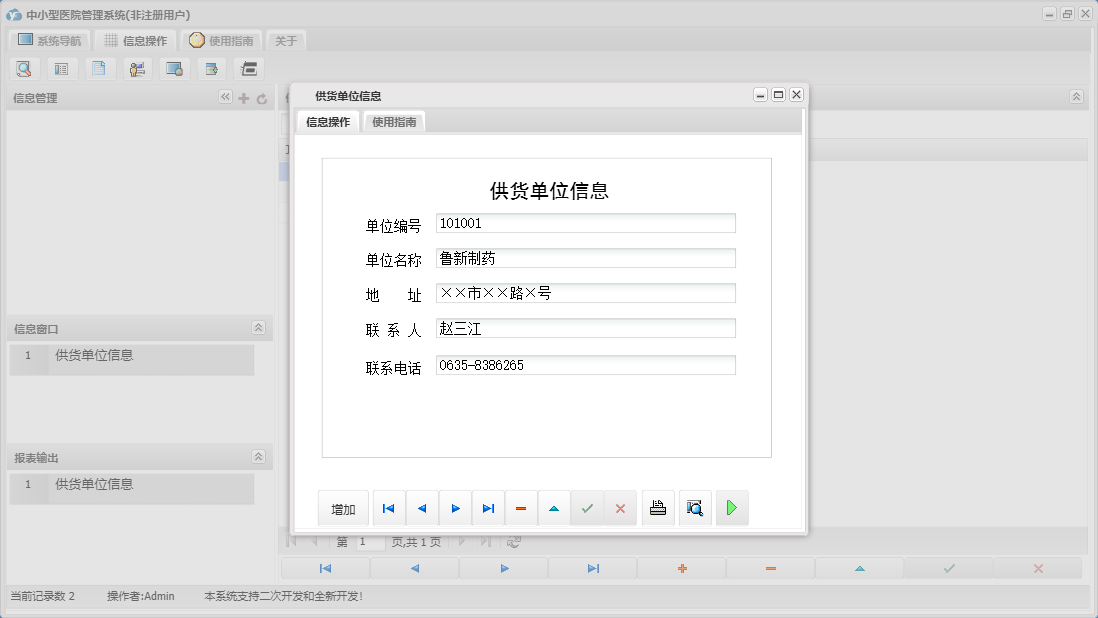Select the search magnifier icon in the toolbar

[24, 68]
